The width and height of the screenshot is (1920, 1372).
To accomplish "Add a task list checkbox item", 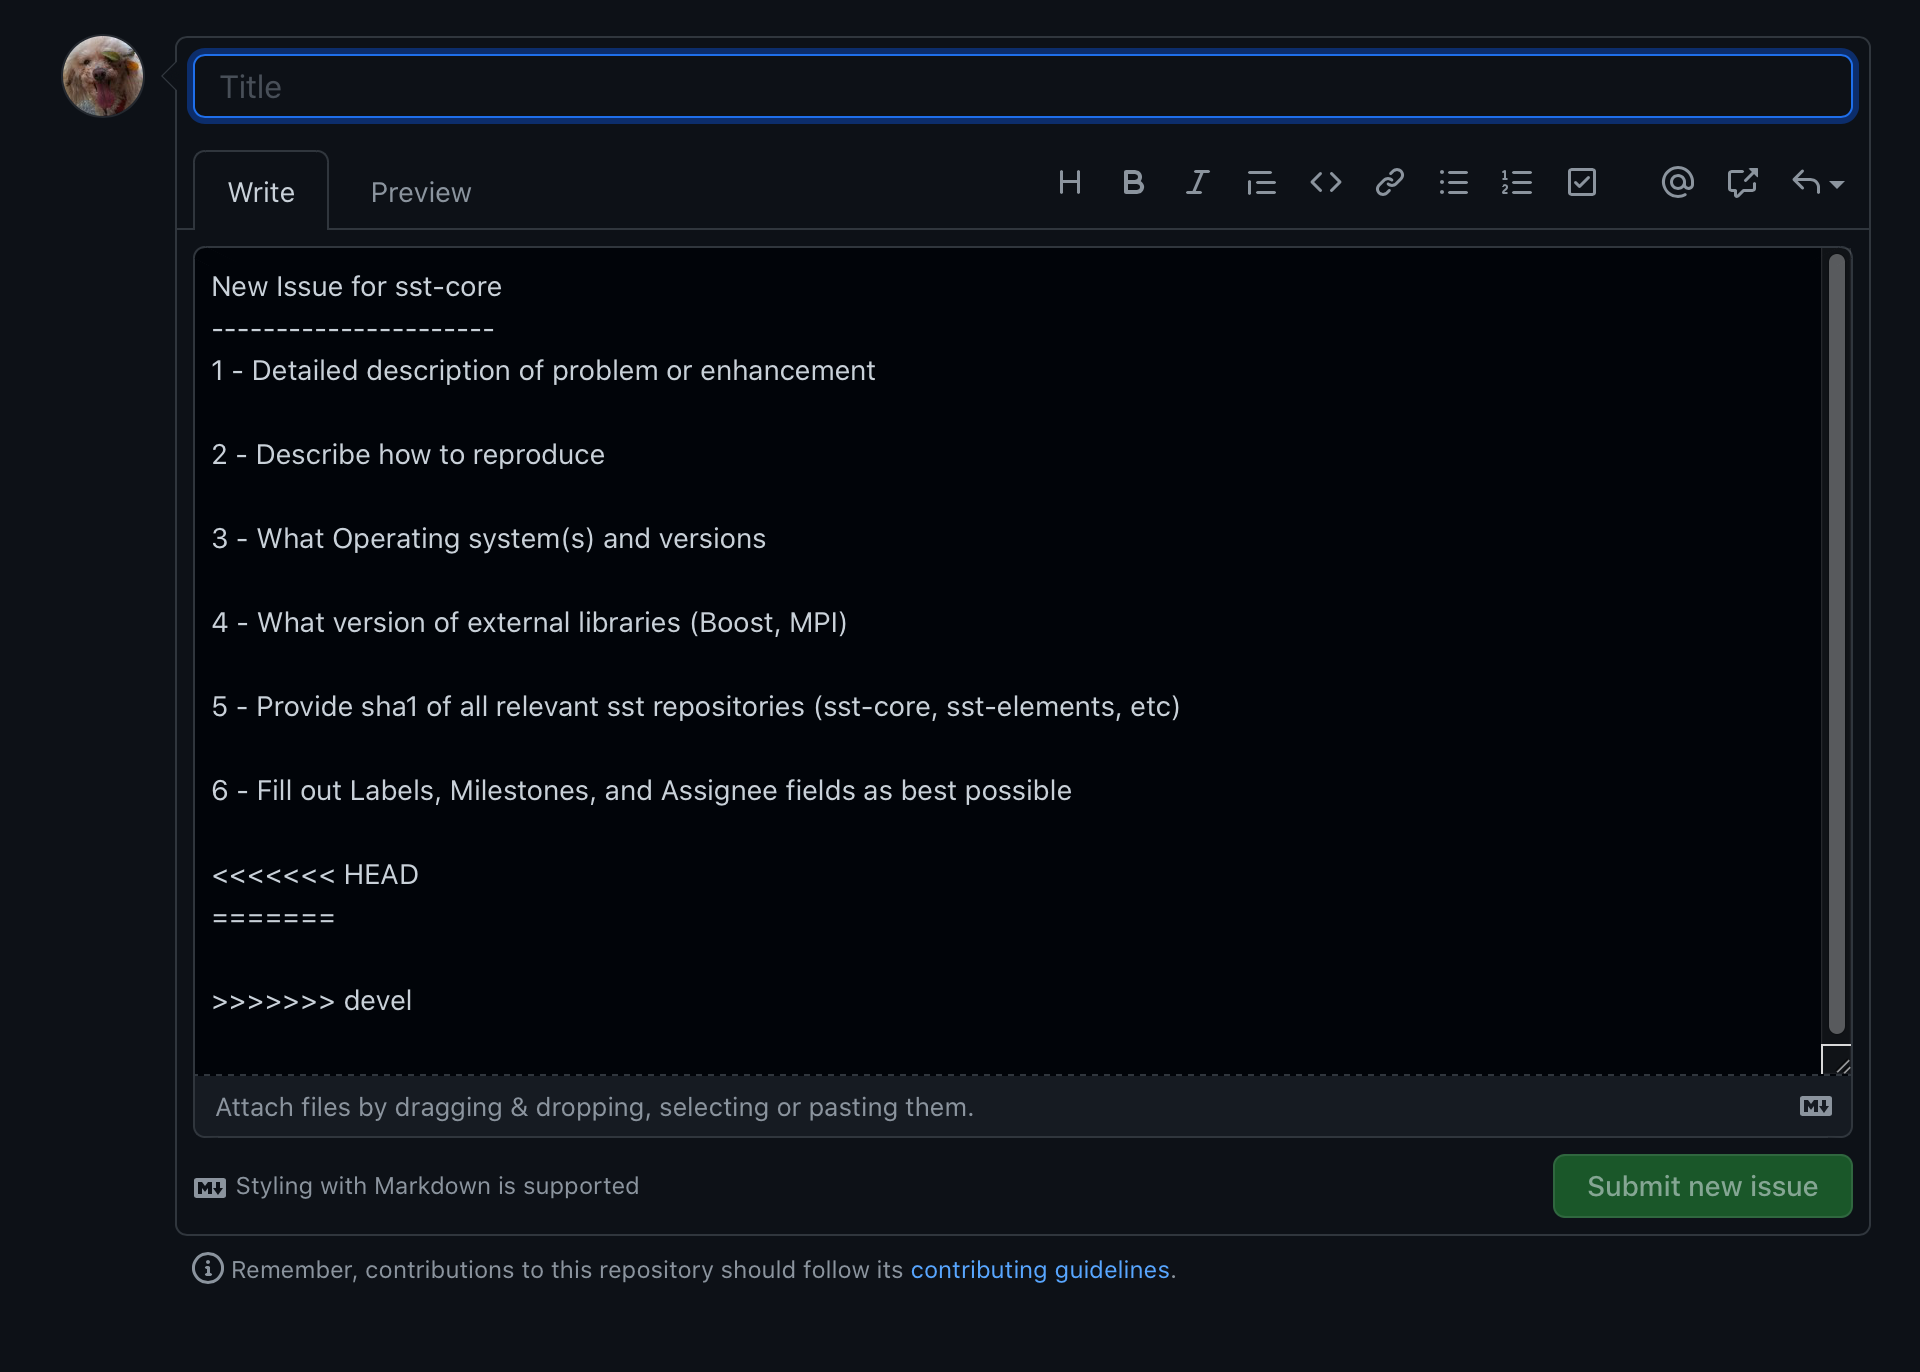I will (1581, 182).
